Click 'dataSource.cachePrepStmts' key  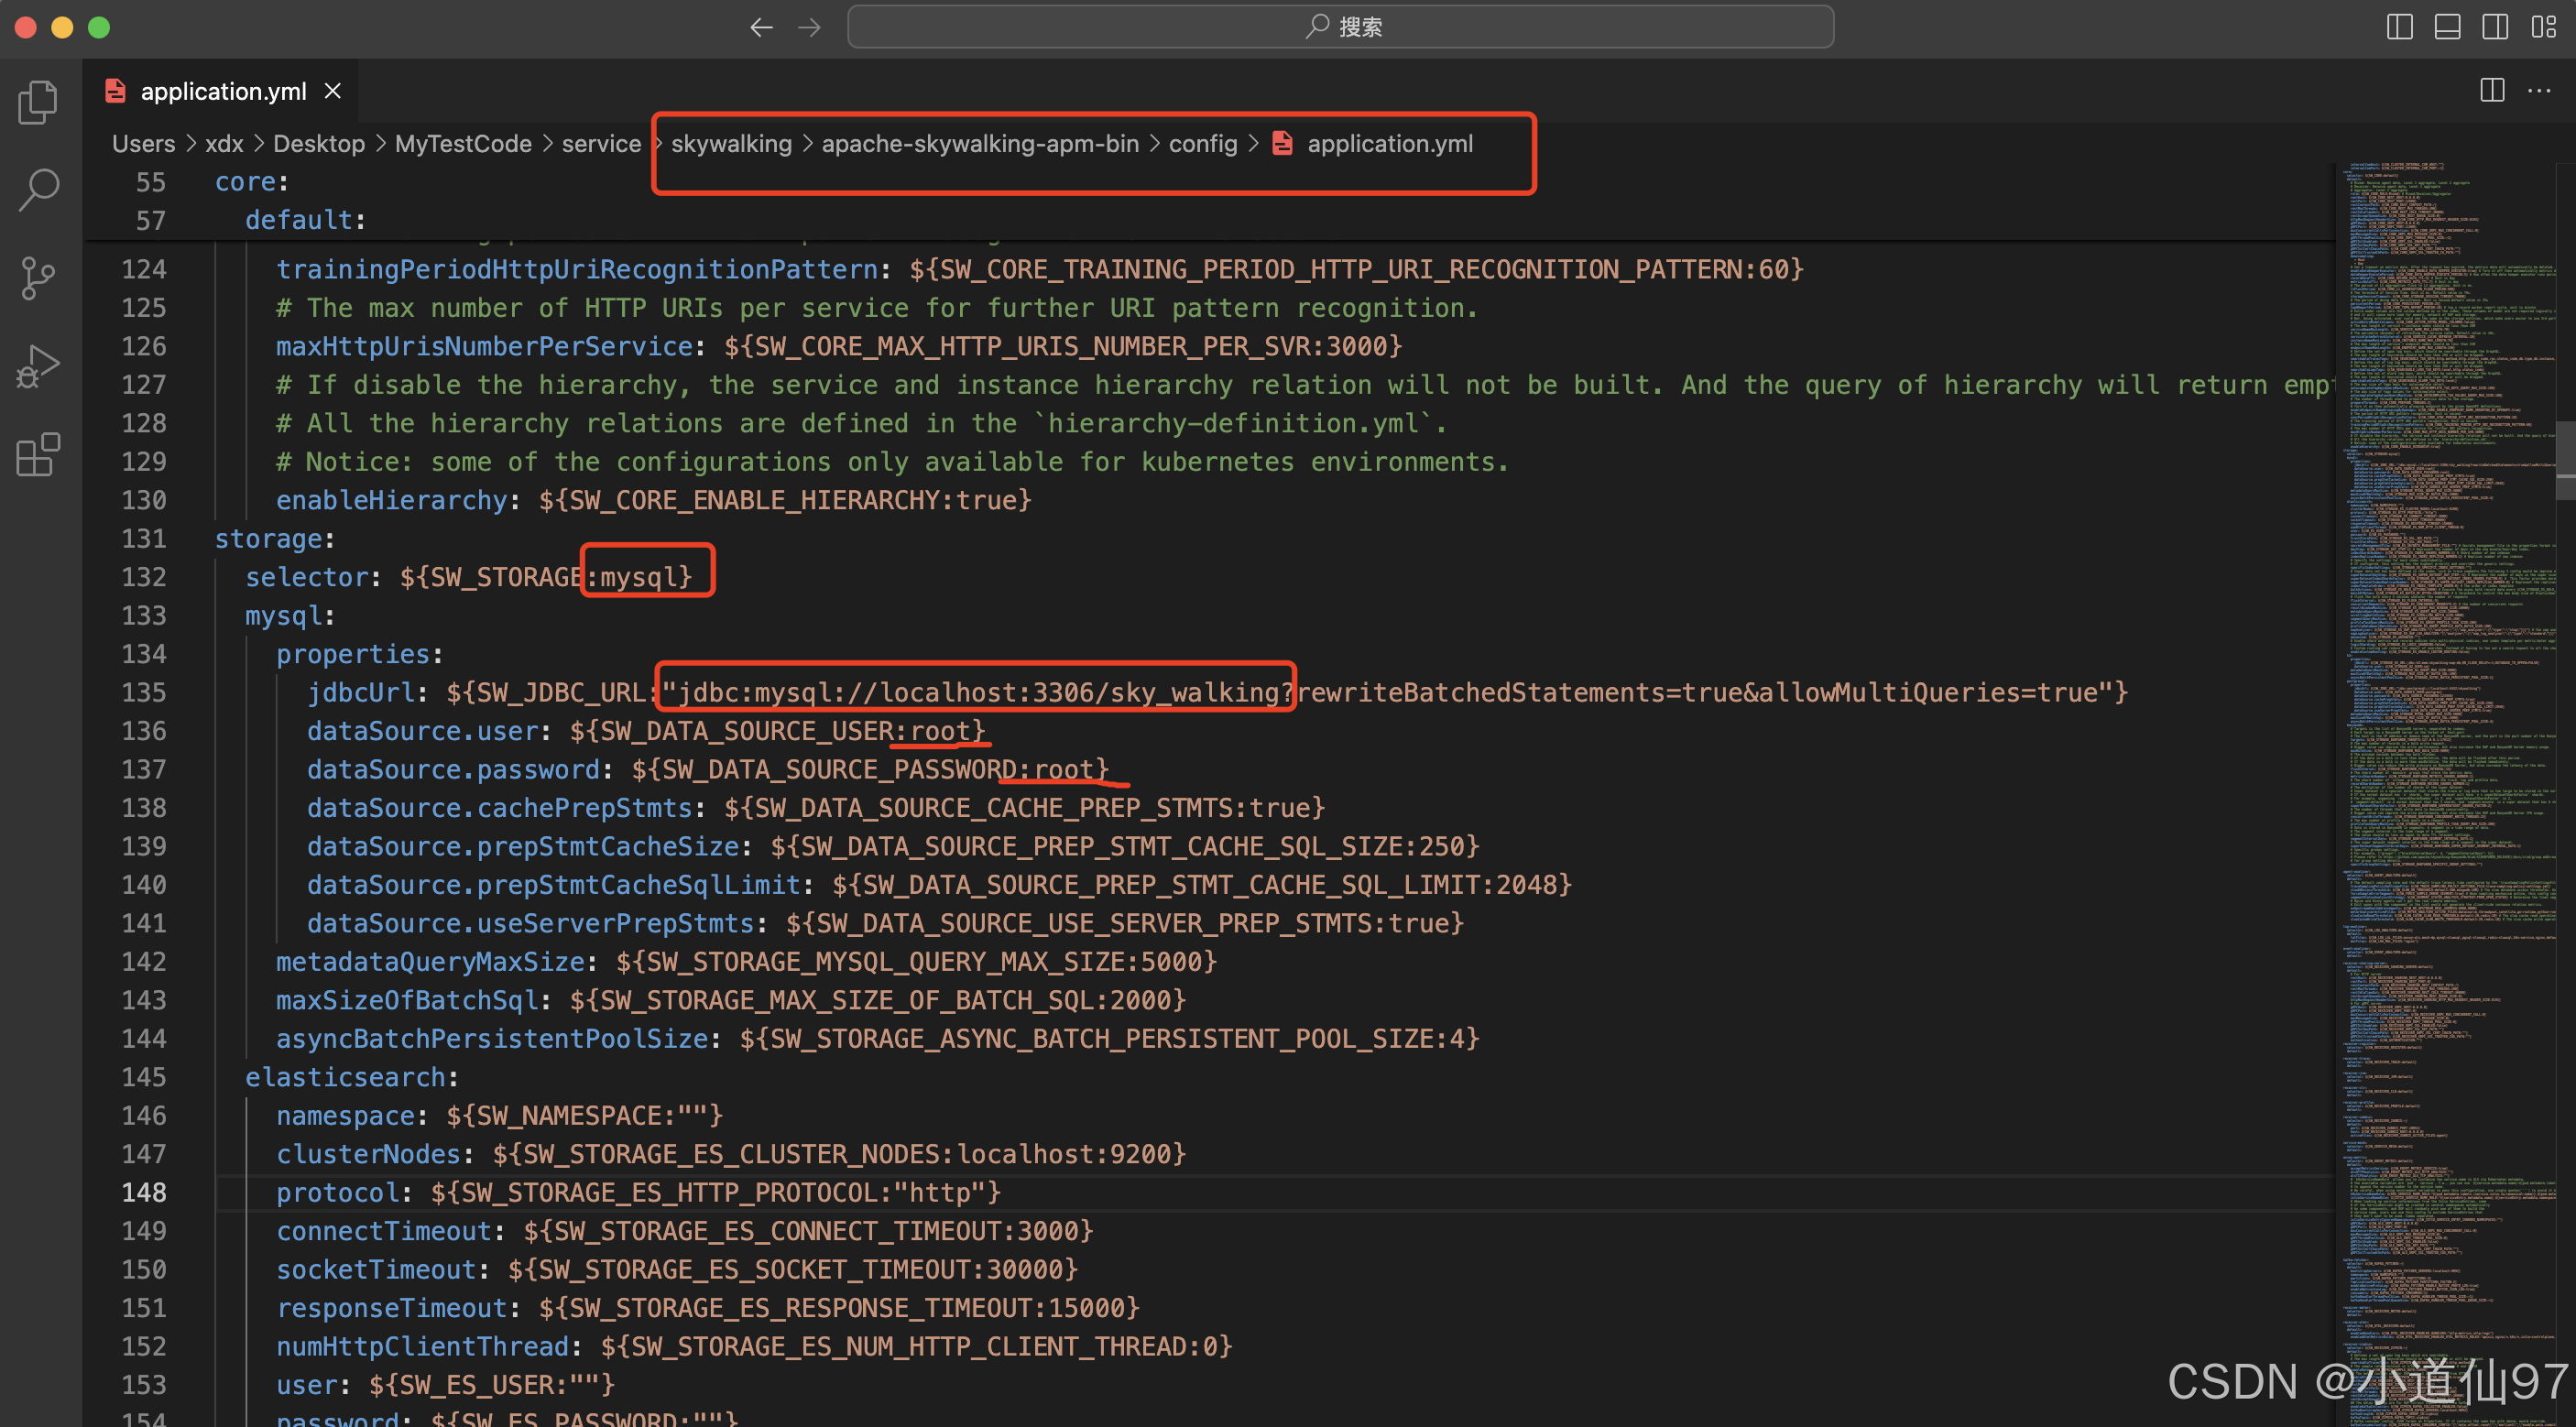tap(499, 808)
